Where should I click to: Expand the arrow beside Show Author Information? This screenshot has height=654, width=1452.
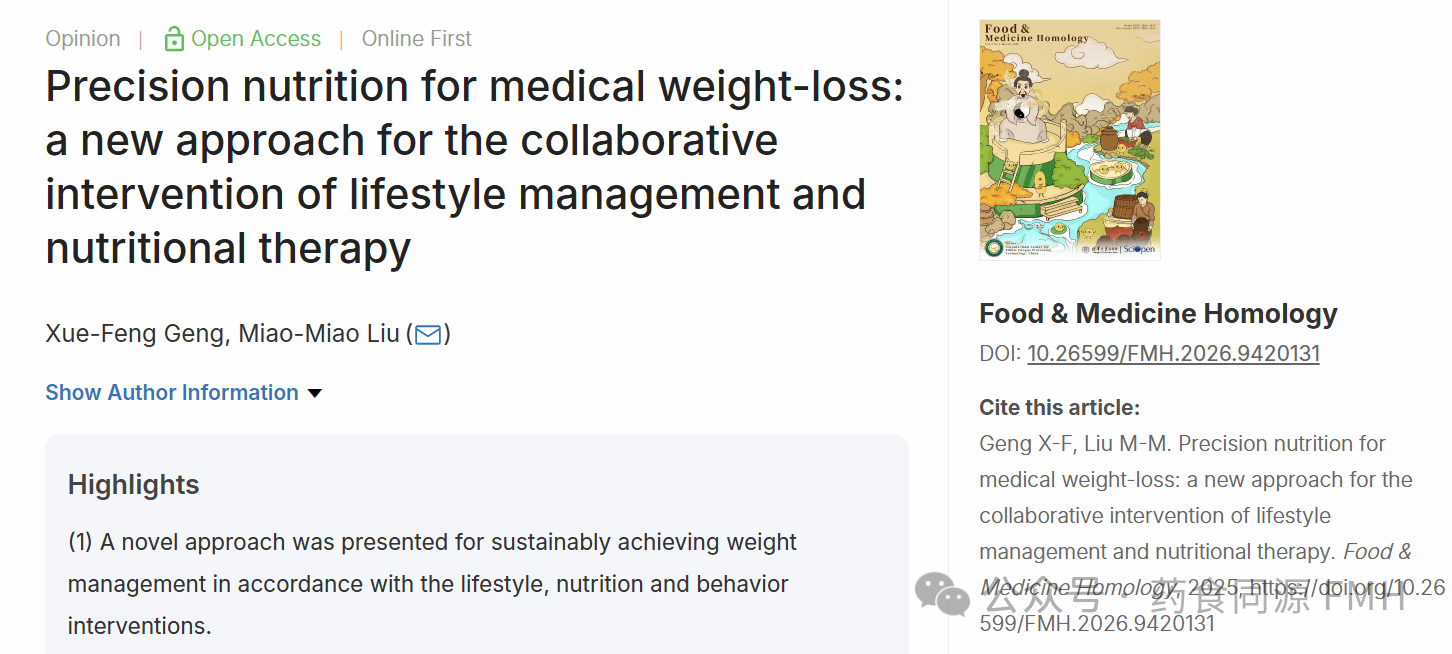(315, 393)
